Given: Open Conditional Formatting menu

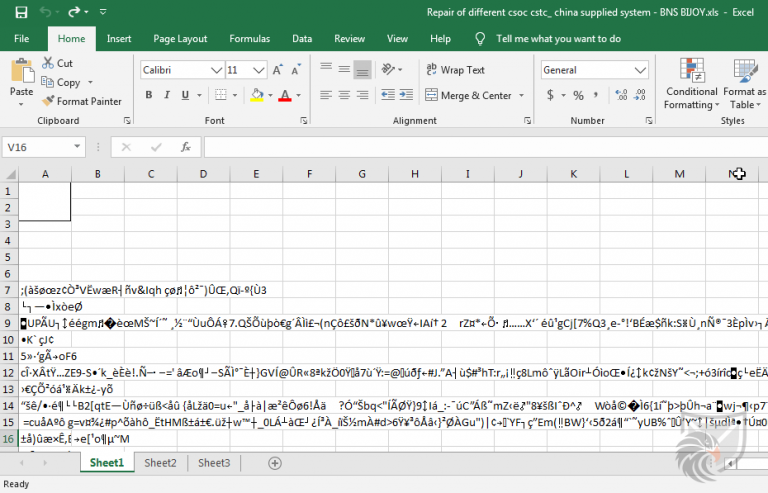Looking at the screenshot, I should pos(692,84).
